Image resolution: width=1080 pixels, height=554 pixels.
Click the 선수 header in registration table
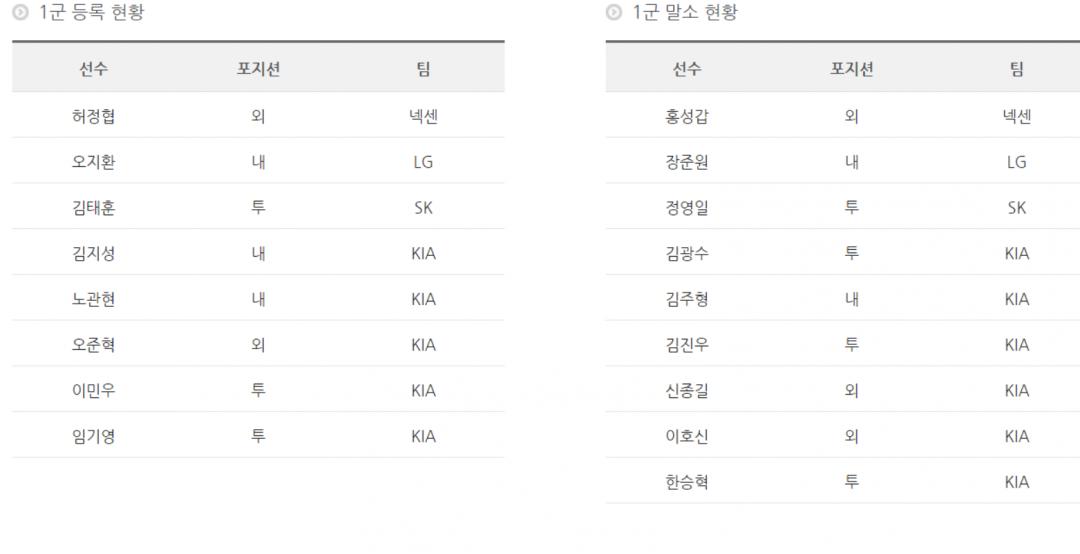click(94, 69)
